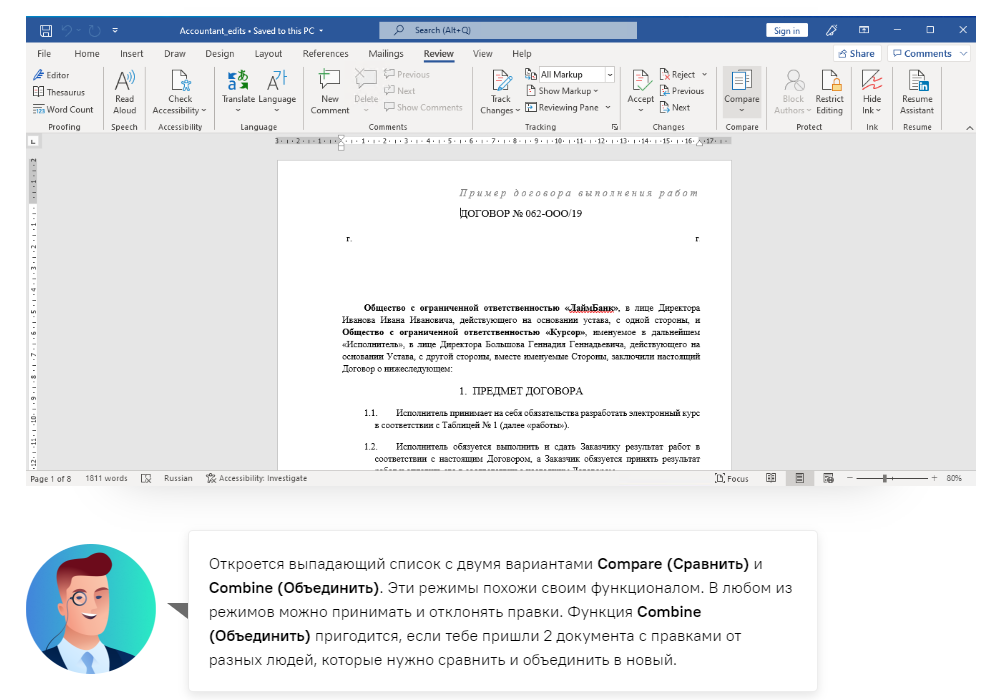Screen dimensions: 1000x700
Task: Open the References ribbon tab
Action: tap(325, 54)
